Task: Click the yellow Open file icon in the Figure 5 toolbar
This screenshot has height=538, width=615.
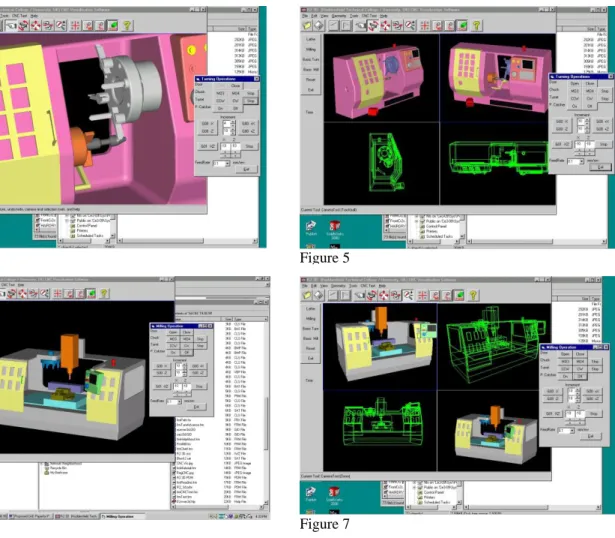Action: (x=307, y=25)
